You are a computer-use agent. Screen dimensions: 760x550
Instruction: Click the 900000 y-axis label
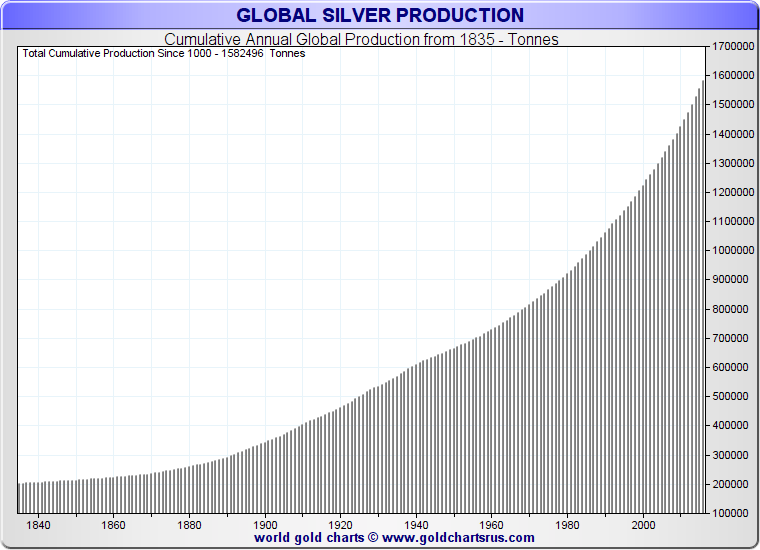730,279
